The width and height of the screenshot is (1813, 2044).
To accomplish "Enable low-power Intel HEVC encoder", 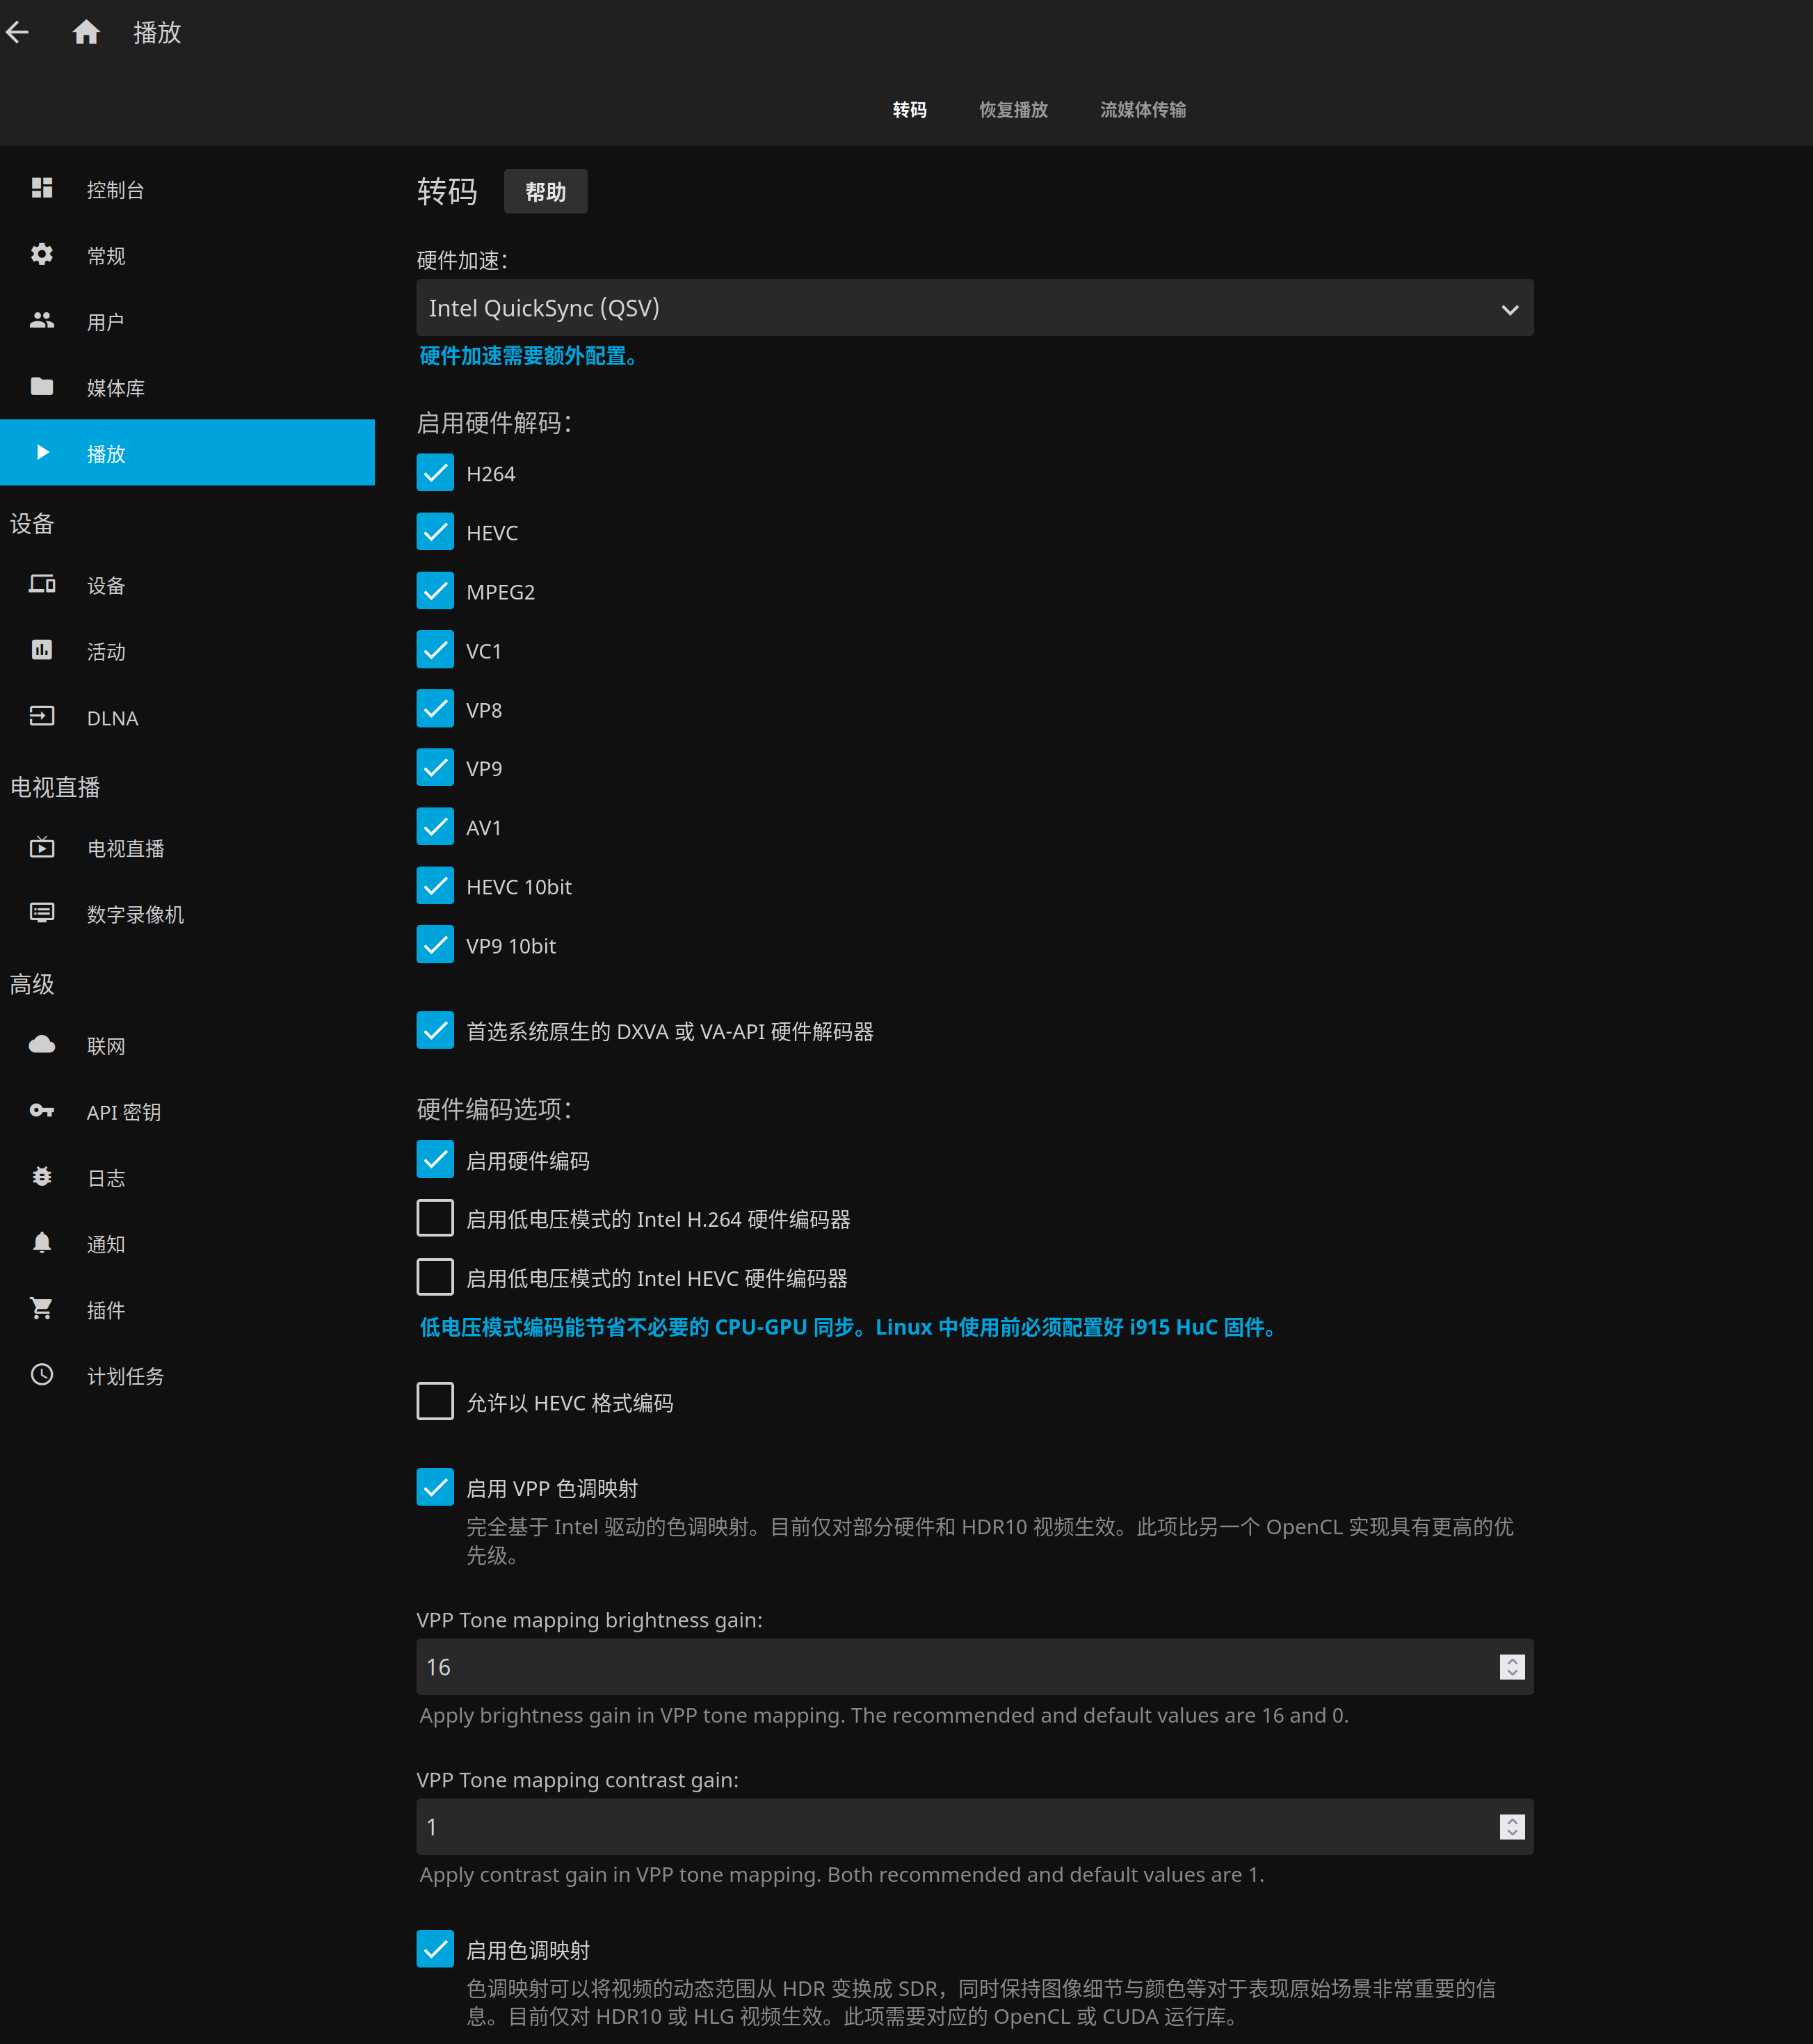I will pos(435,1278).
